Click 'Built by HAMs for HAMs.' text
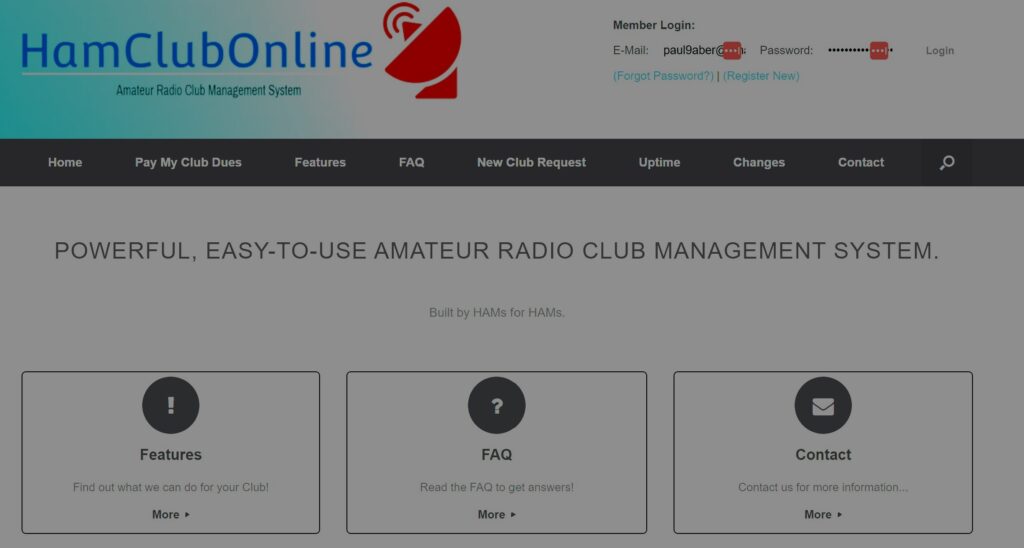Screen dimensions: 1024x548 coord(496,313)
